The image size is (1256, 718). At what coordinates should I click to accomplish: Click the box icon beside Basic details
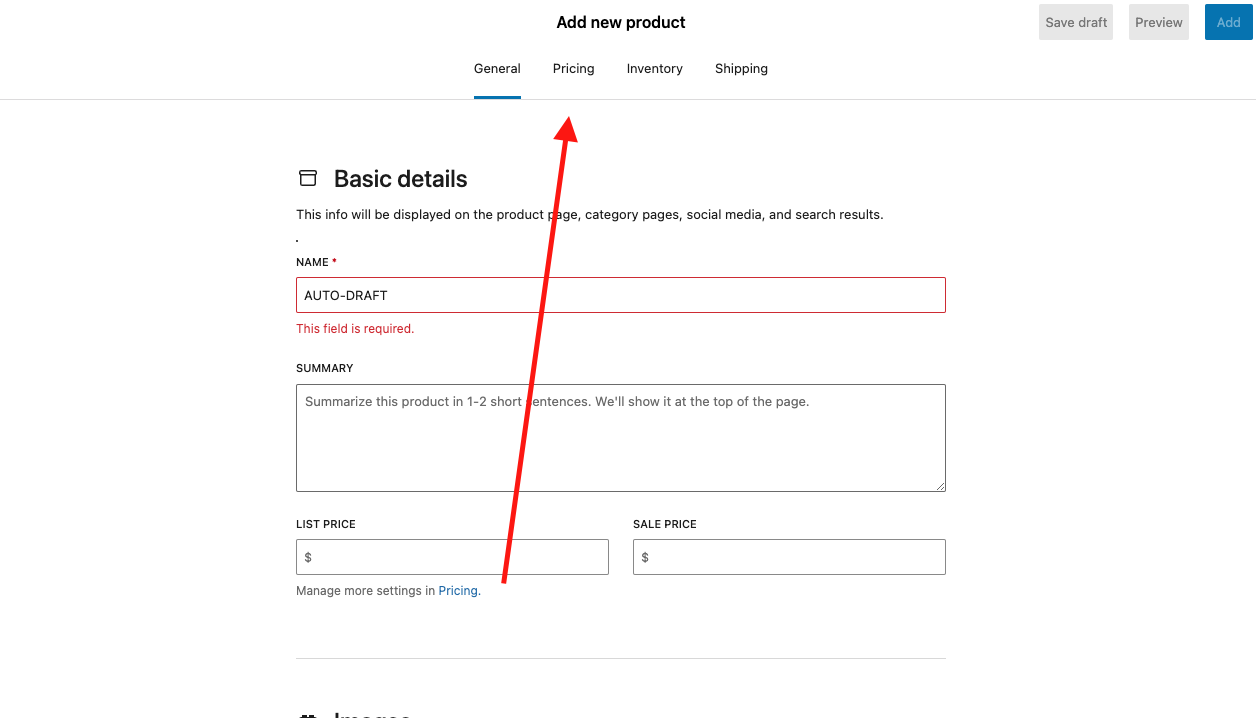(x=307, y=178)
